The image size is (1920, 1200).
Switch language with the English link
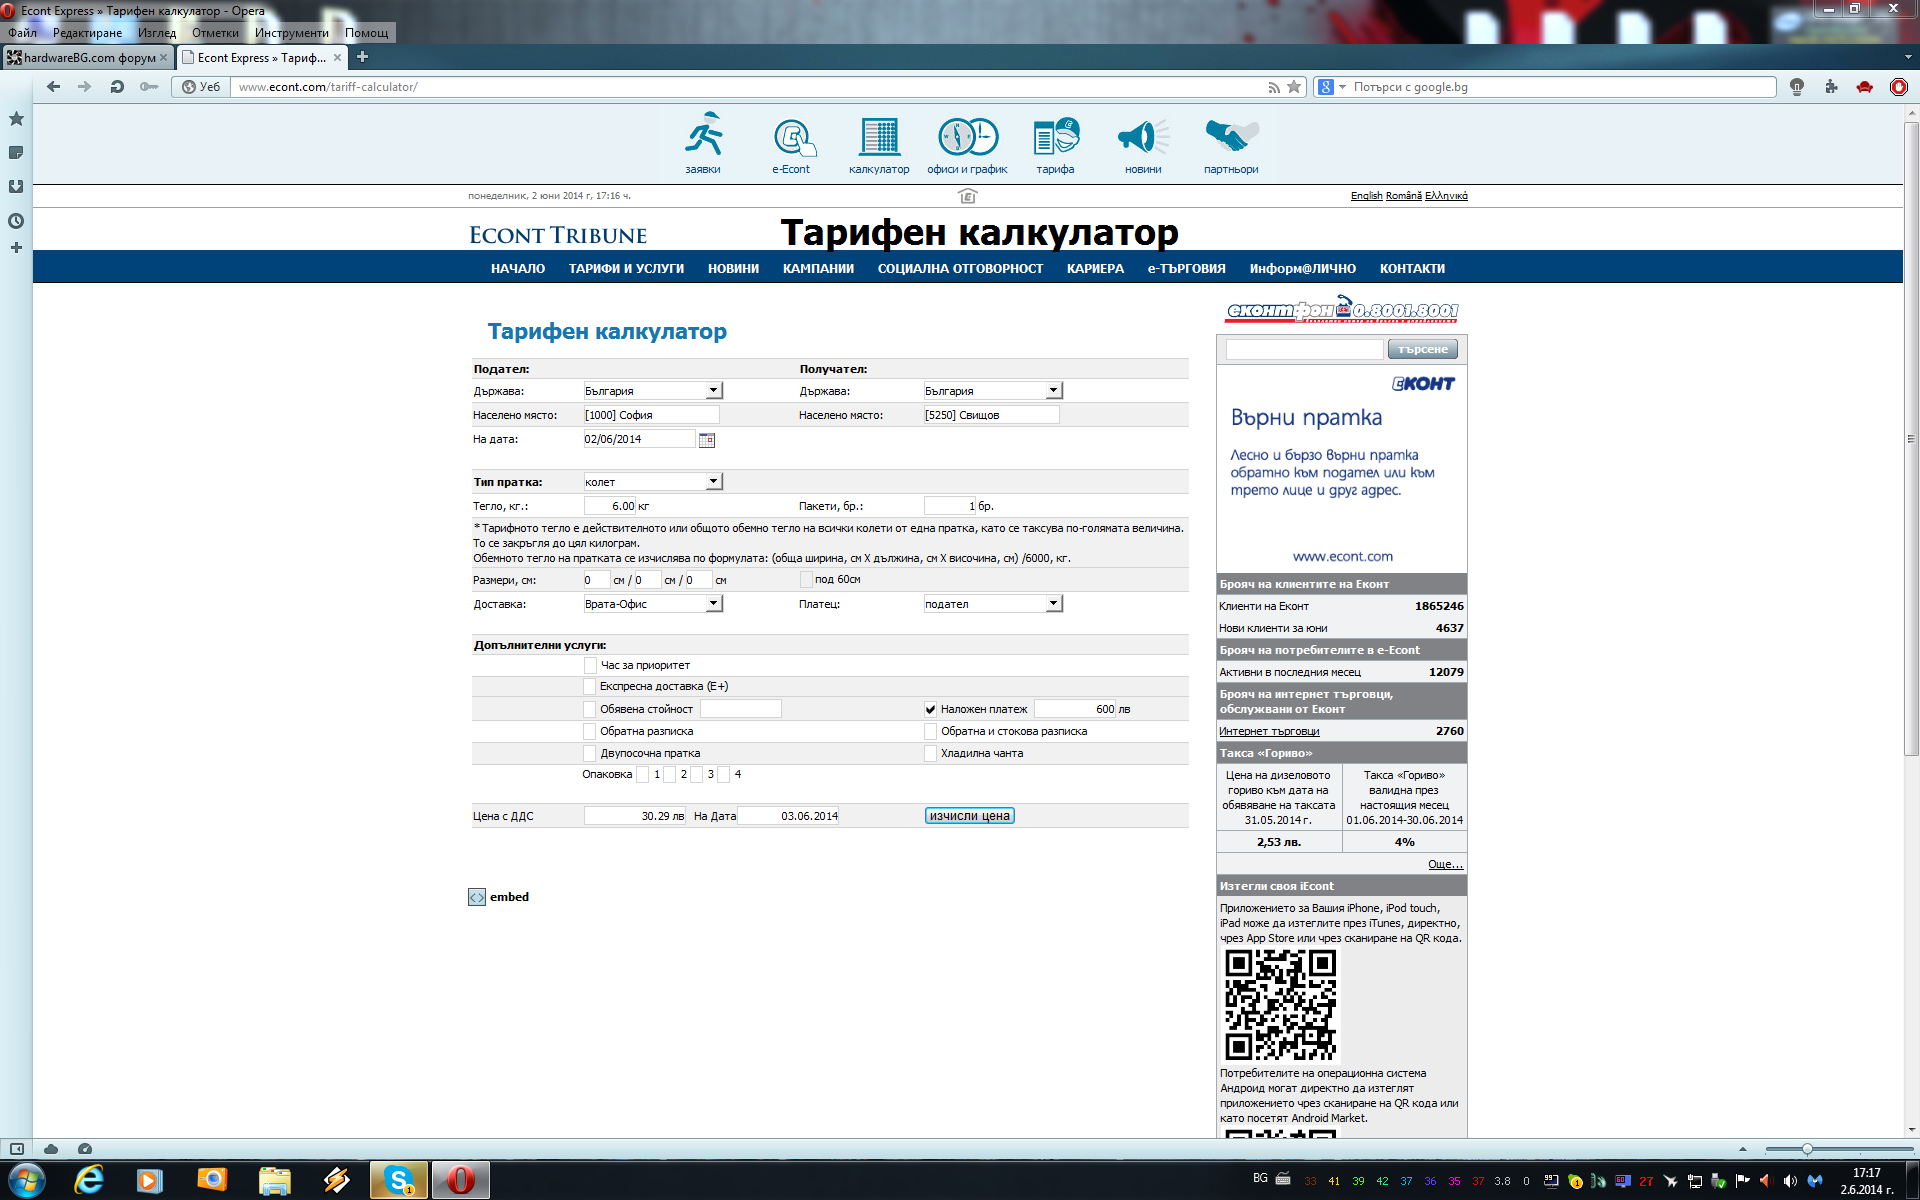(x=1366, y=196)
